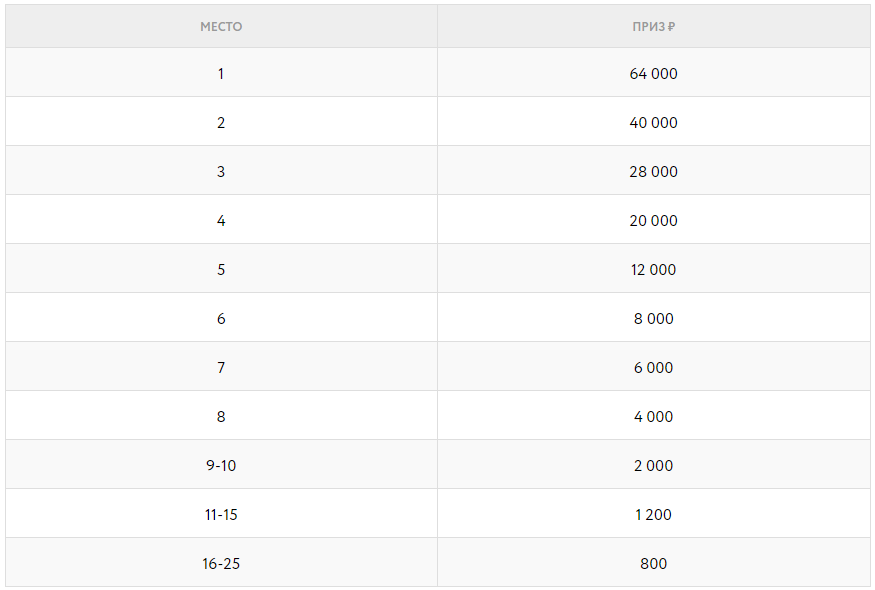
Task: Select the place 4 cell
Action: [221, 221]
